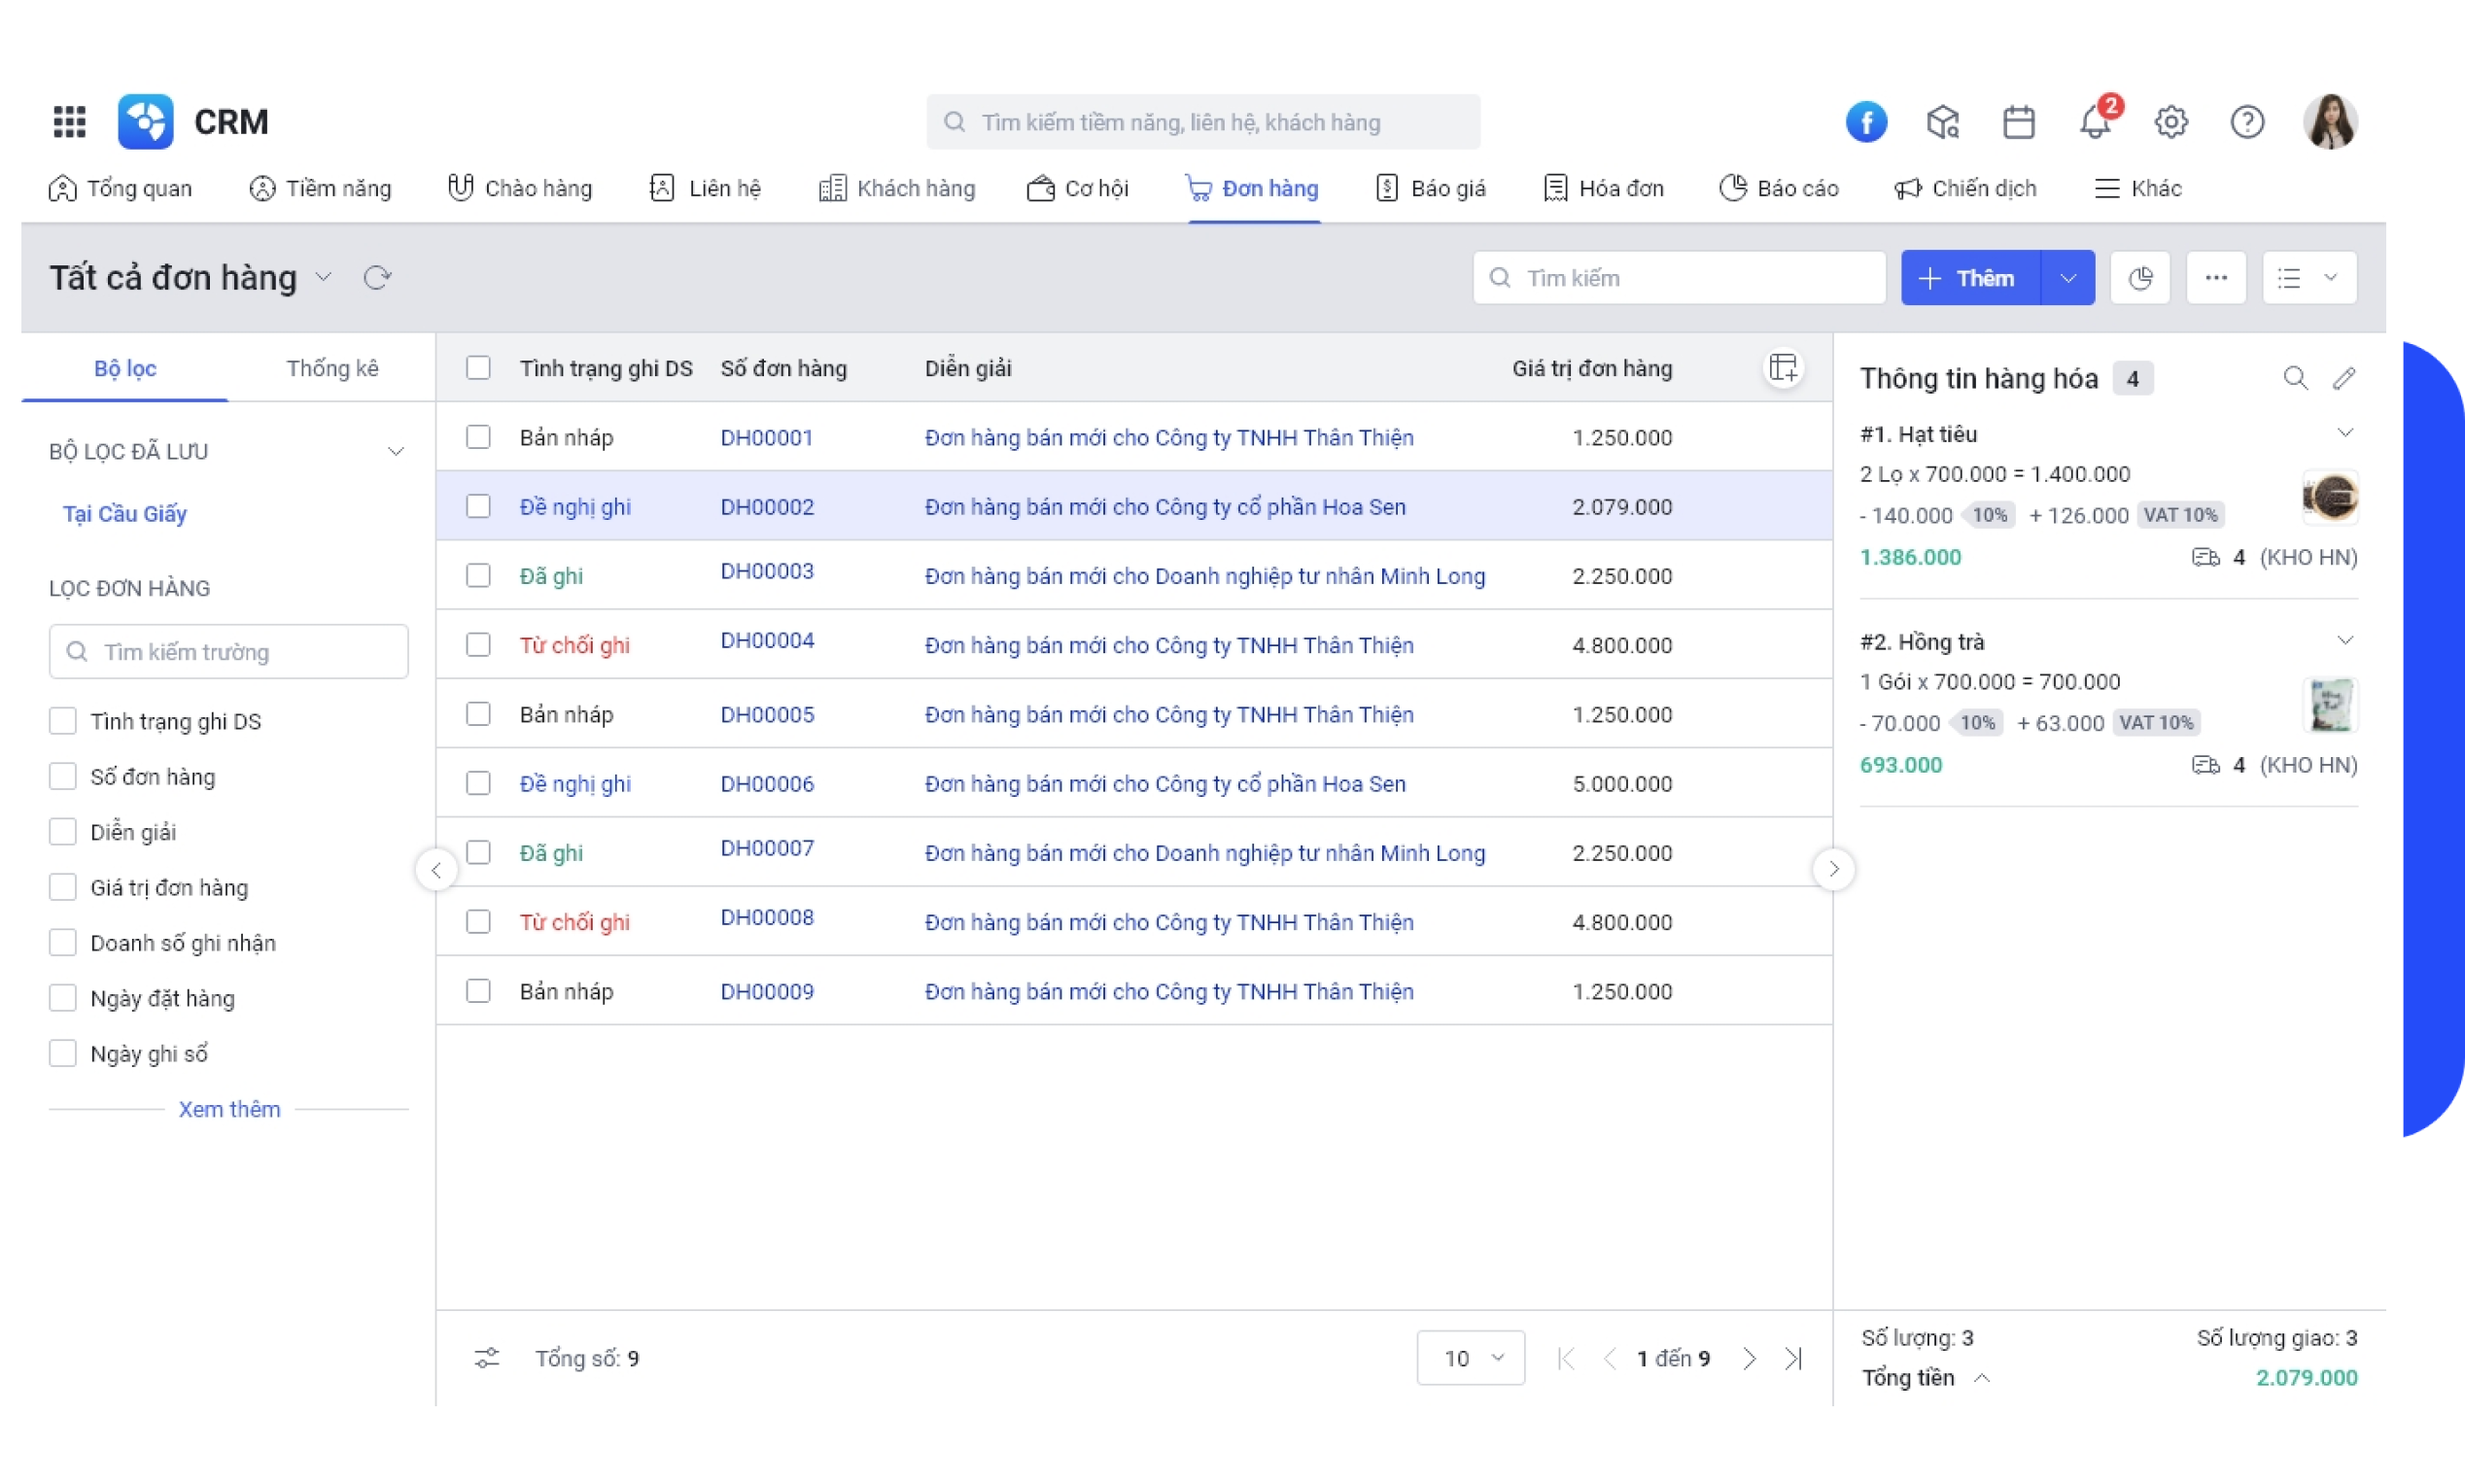Click the Hạt tiêu product thumbnail

[x=2330, y=497]
